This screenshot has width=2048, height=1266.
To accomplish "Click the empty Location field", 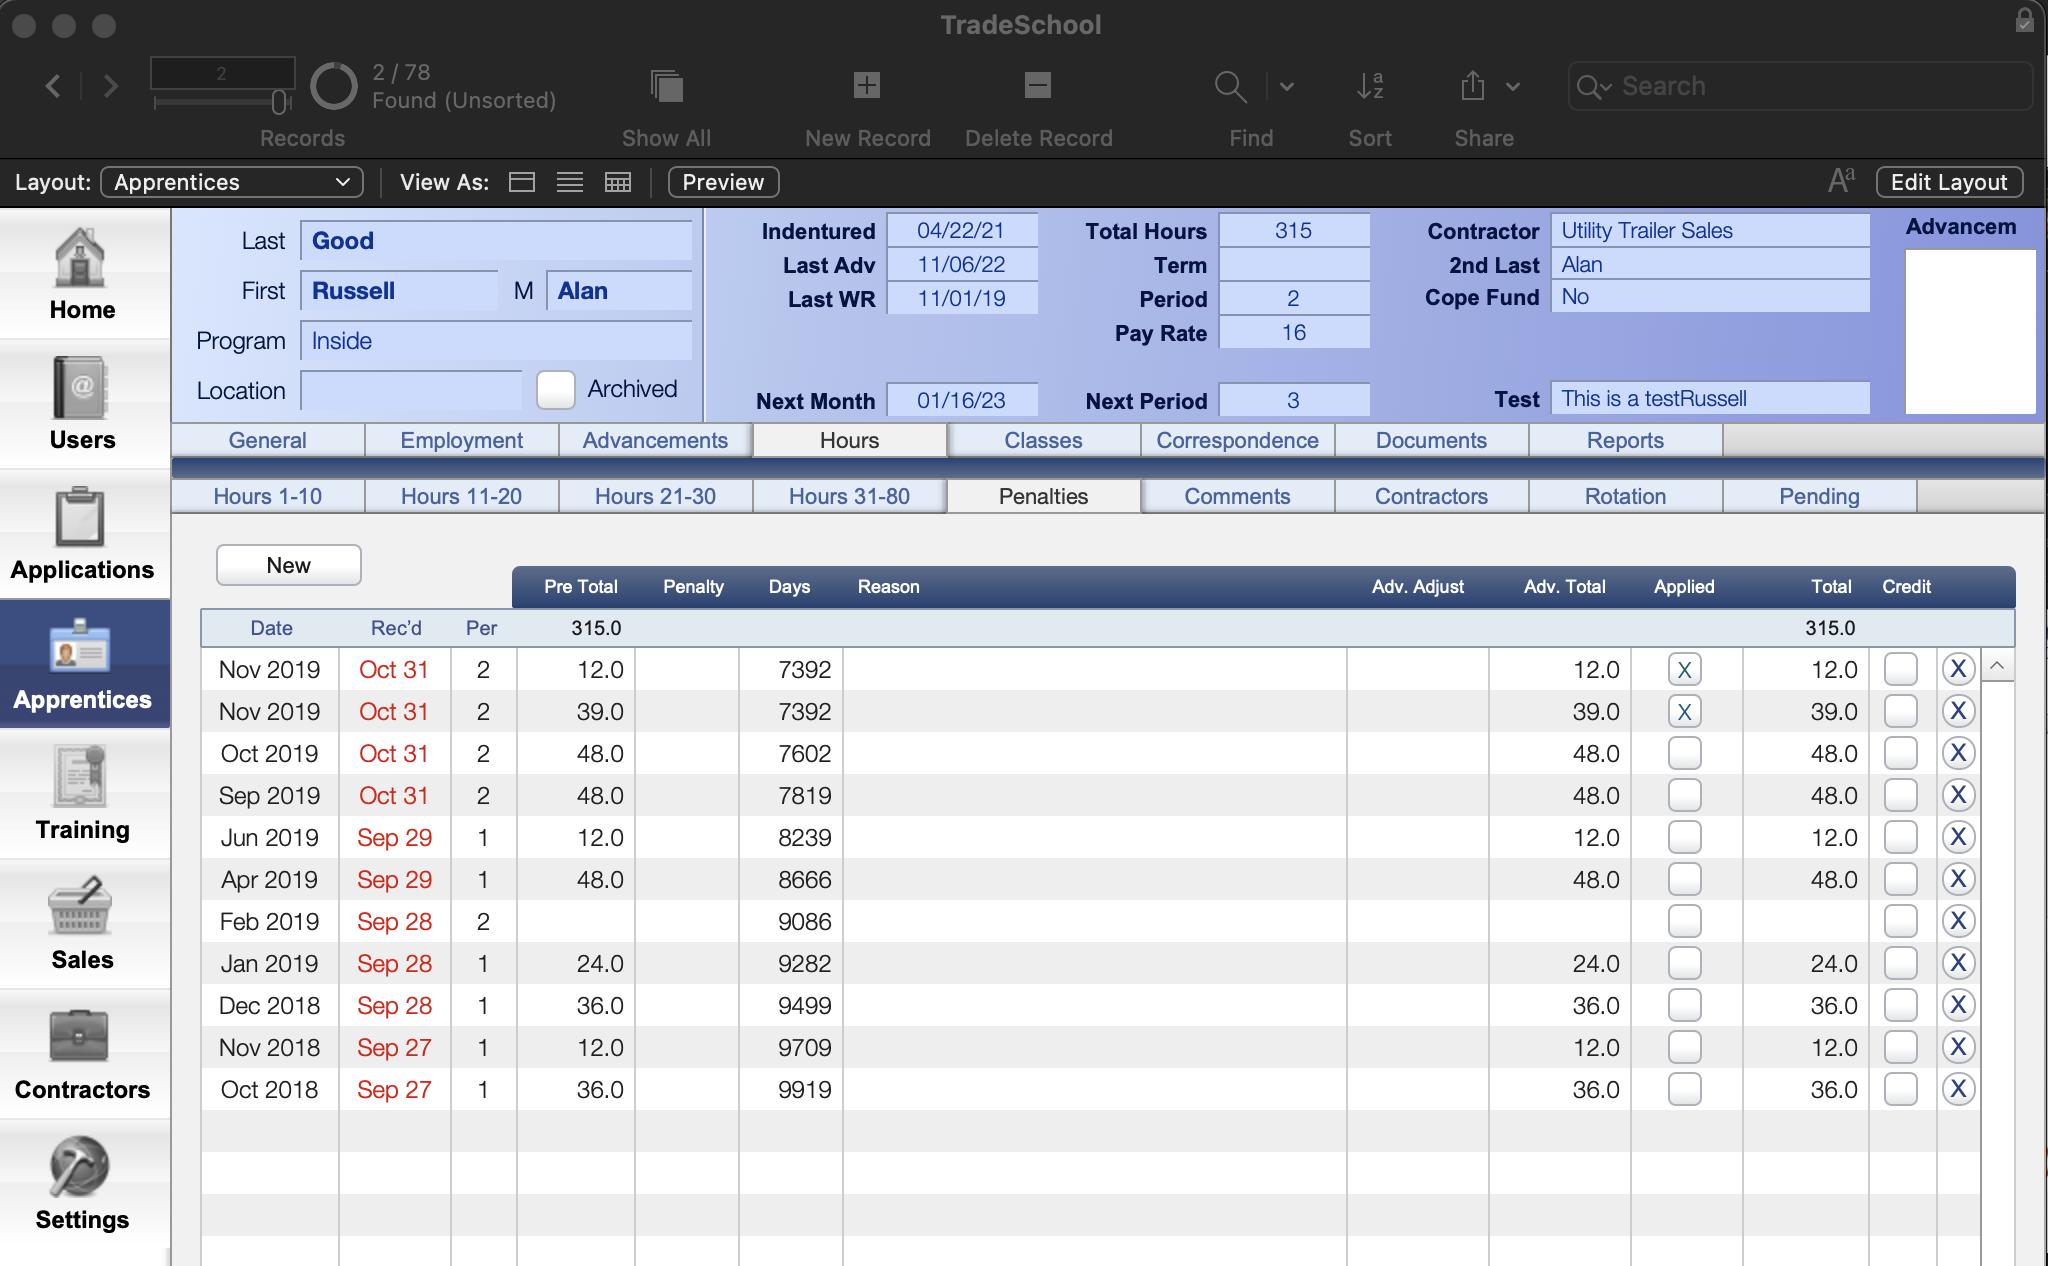I will pos(412,391).
